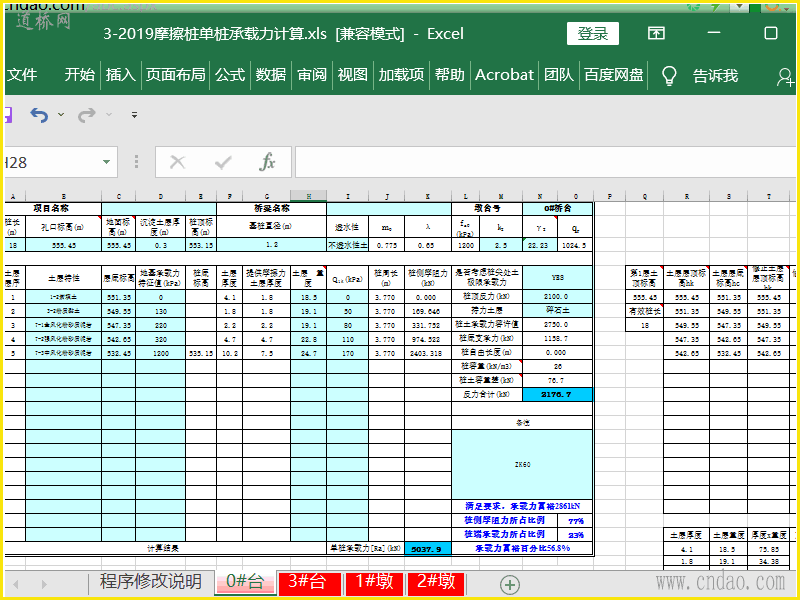Open the 团队 ribbon tab
Screen dimensions: 800x600
tap(559, 75)
